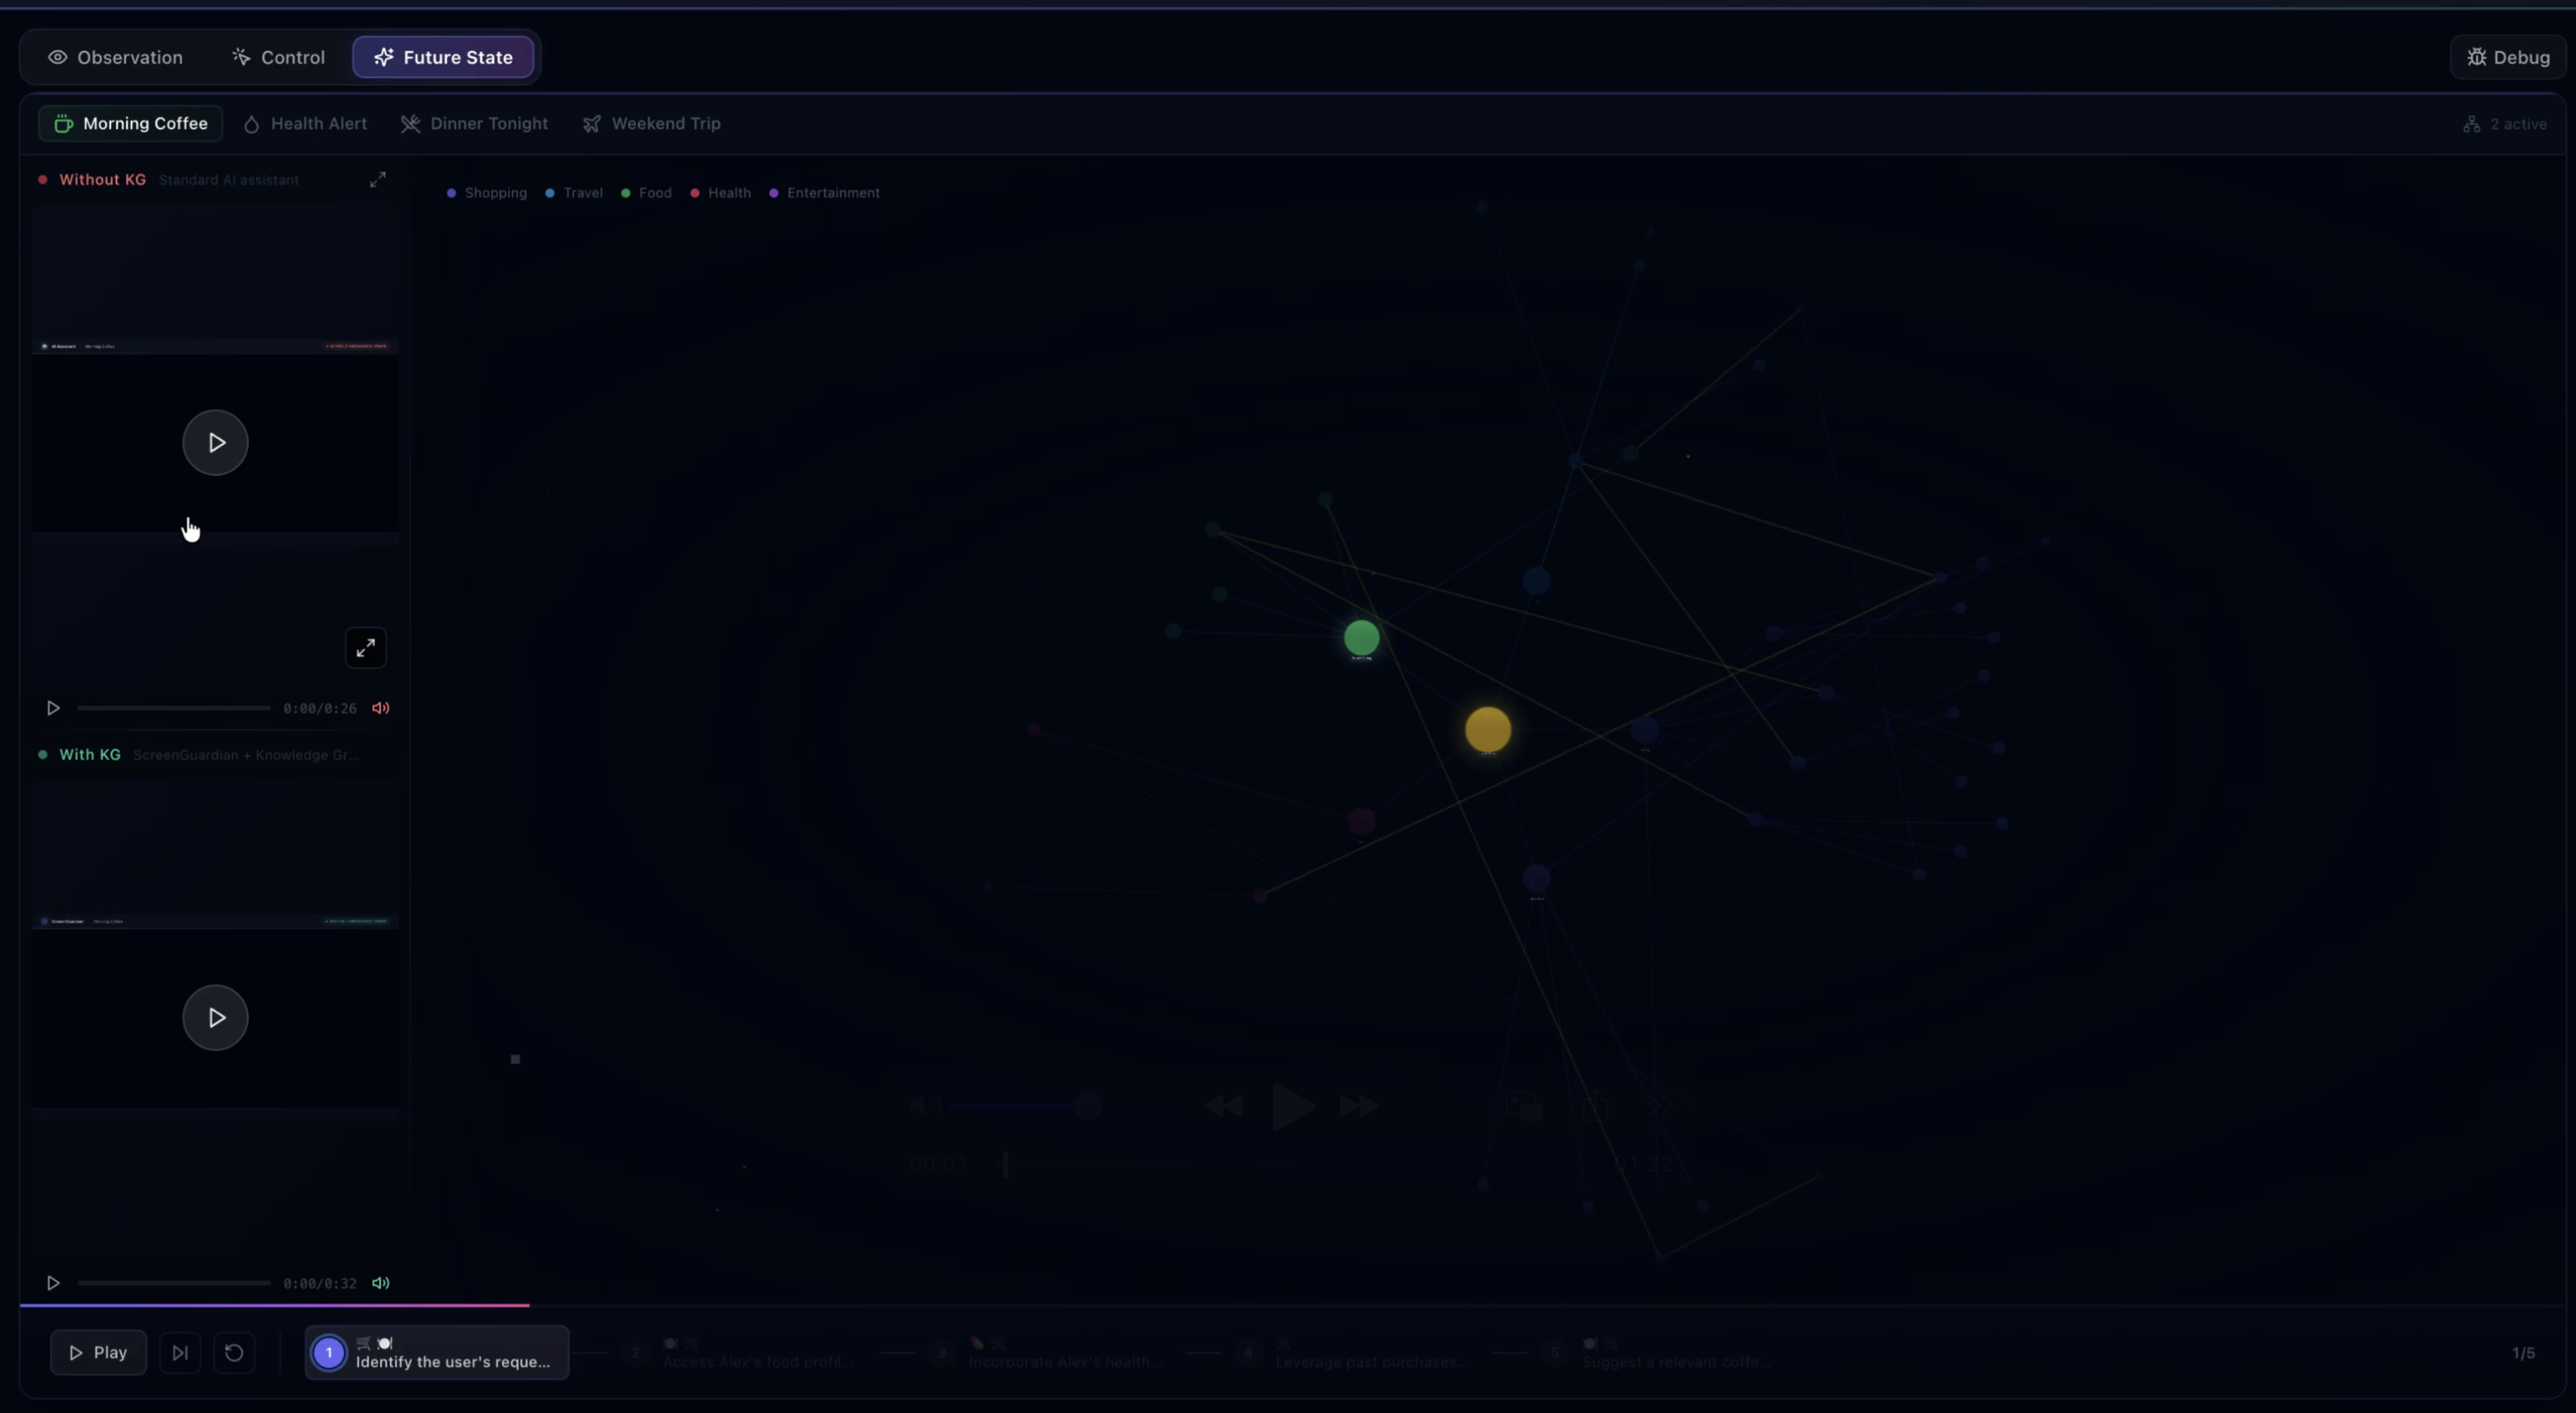The image size is (2576, 1413).
Task: Switch to the Control tab
Action: (x=279, y=57)
